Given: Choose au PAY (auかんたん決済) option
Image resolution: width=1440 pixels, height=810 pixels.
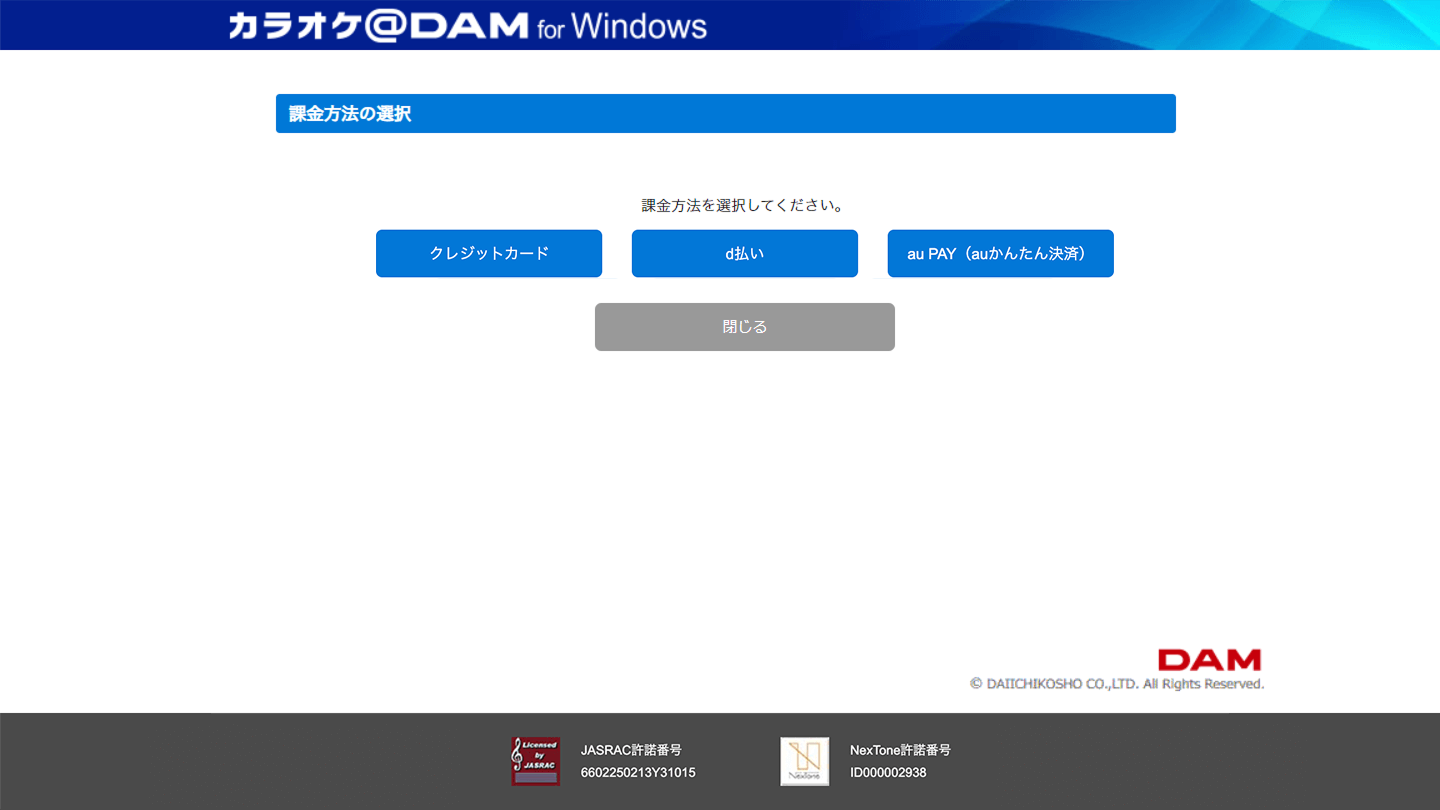Looking at the screenshot, I should tap(1000, 253).
